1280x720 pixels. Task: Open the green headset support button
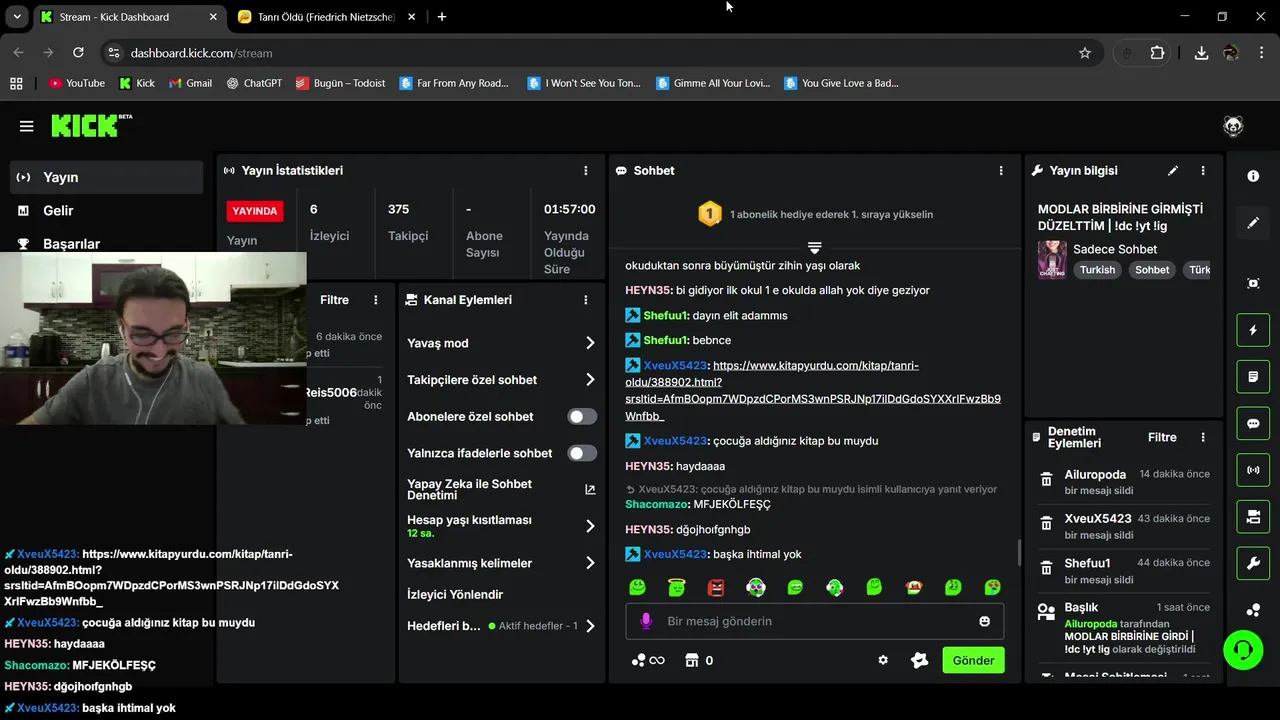coord(1243,650)
